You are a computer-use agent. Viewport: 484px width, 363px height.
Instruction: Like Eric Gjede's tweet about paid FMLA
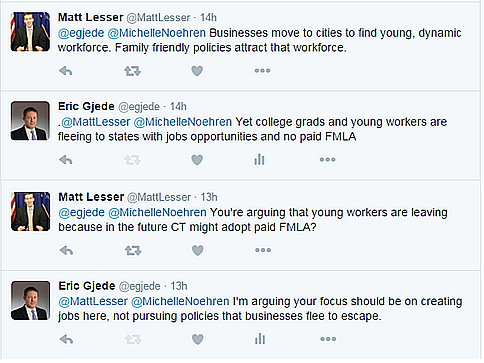pyautogui.click(x=197, y=160)
